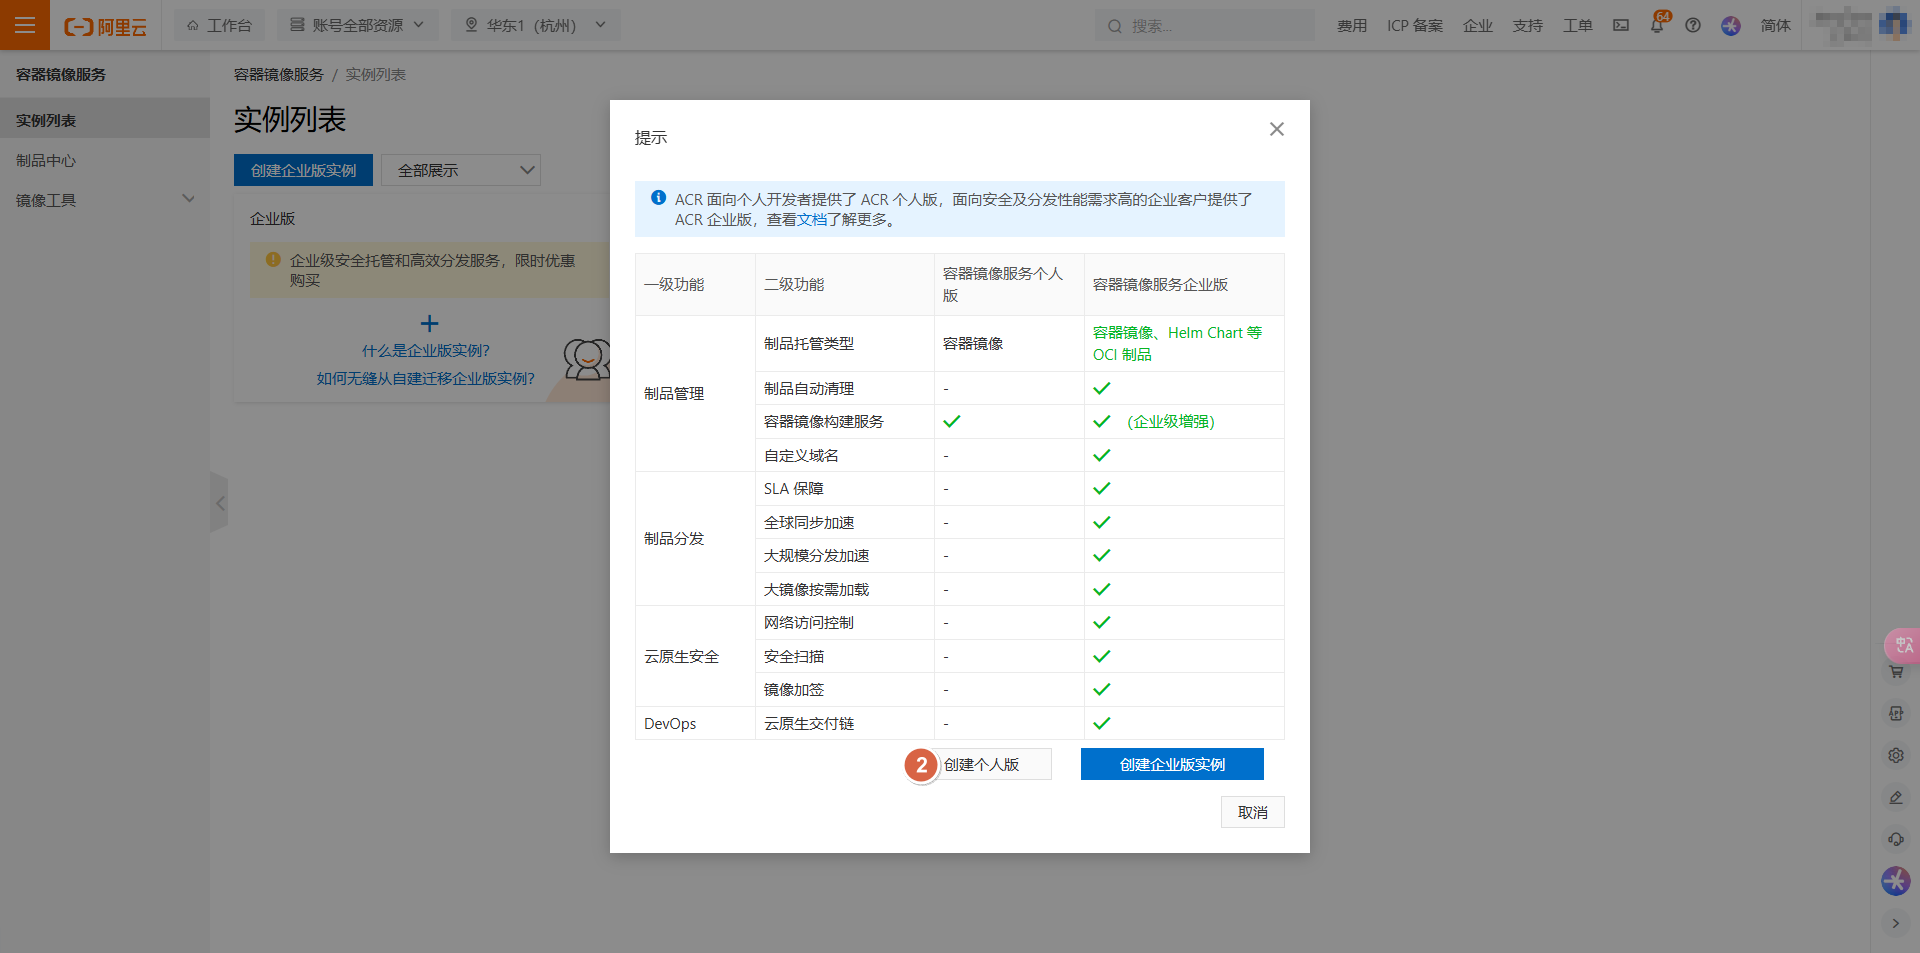1920x953 pixels.
Task: Click the 自定义域名 table cell
Action: 845,455
